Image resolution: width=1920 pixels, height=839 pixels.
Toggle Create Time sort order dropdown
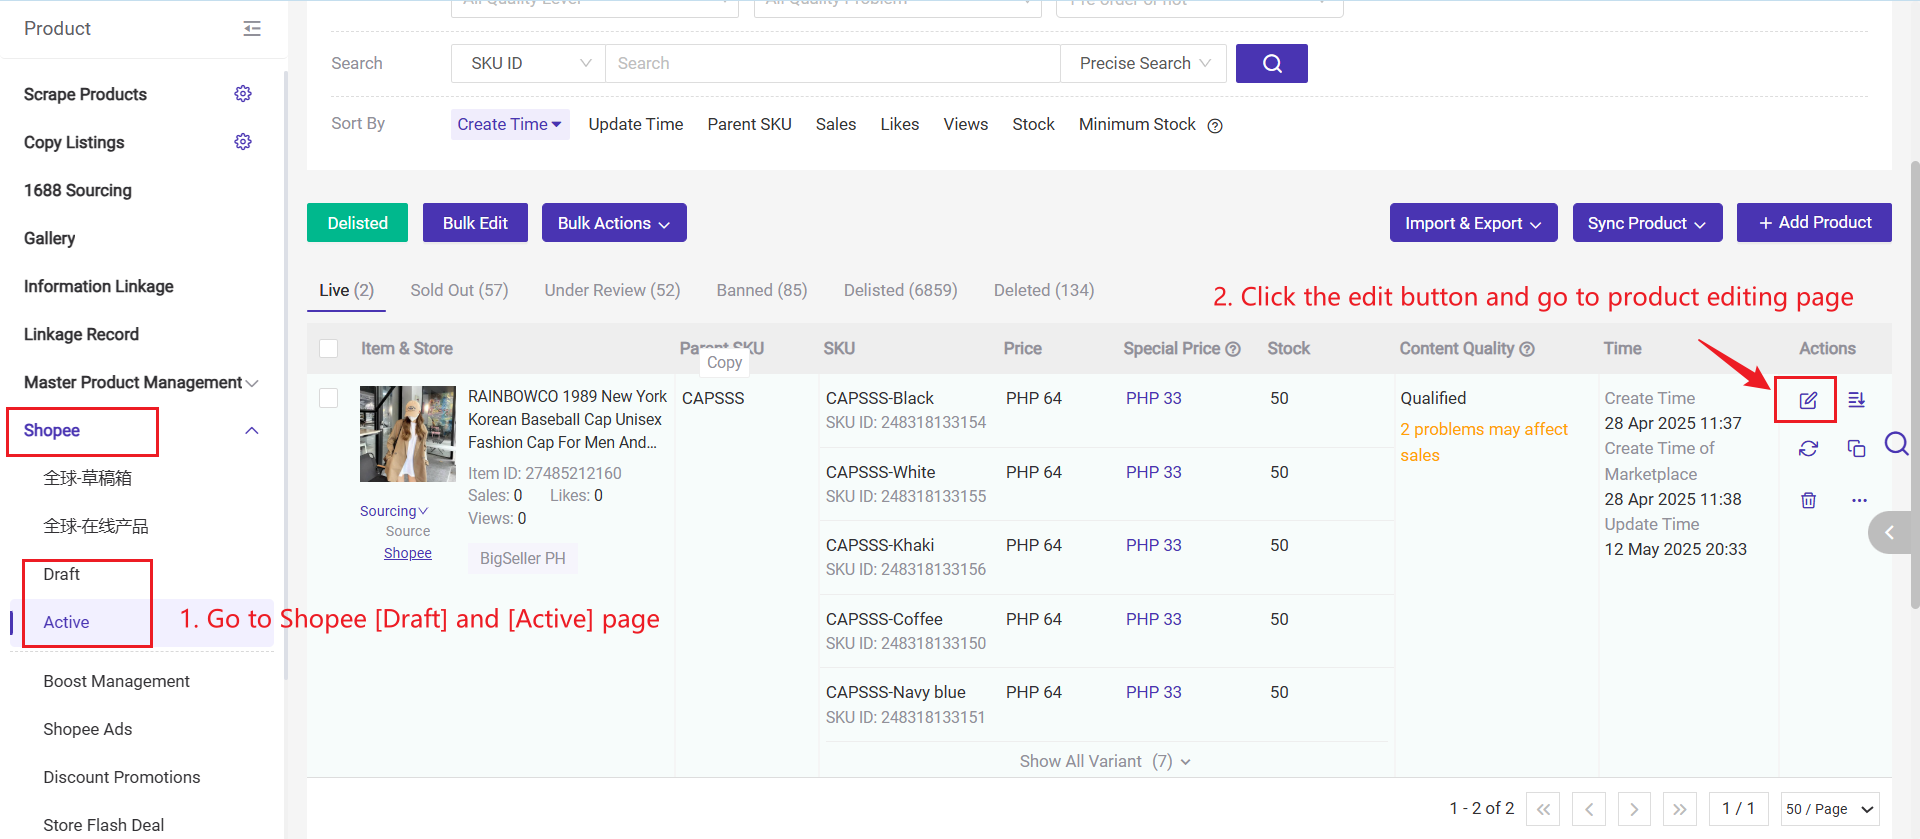510,124
